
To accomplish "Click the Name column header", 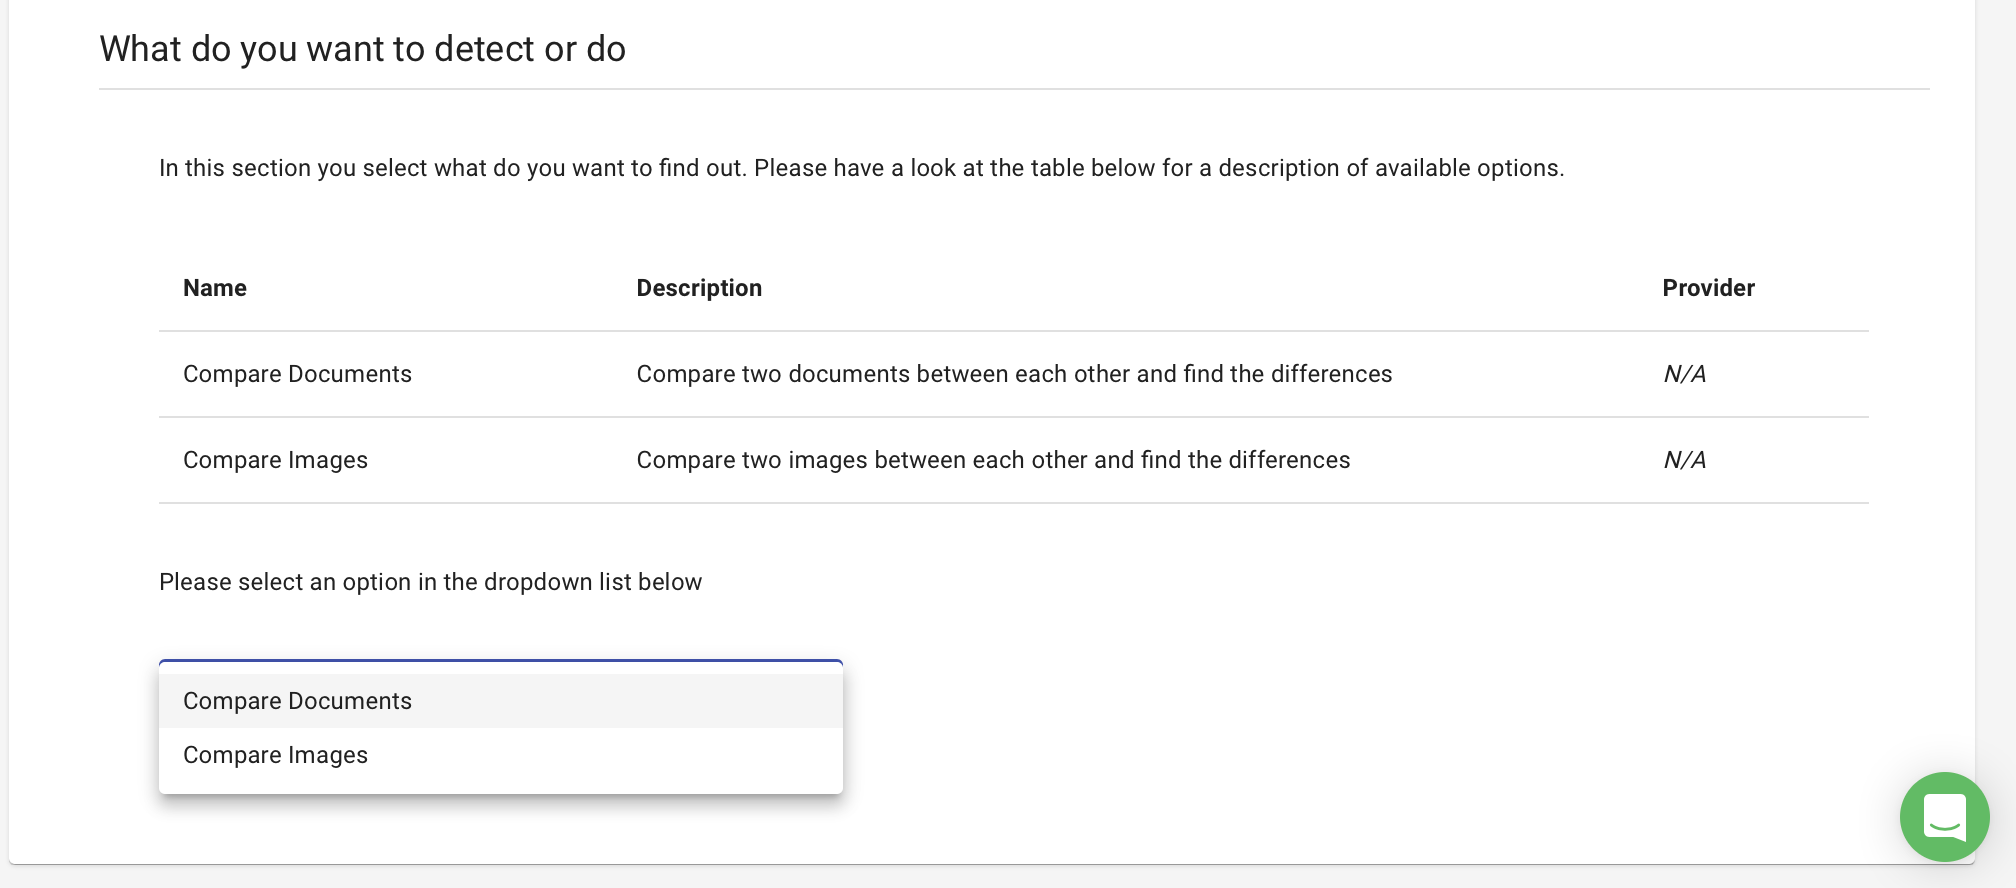I will [215, 288].
